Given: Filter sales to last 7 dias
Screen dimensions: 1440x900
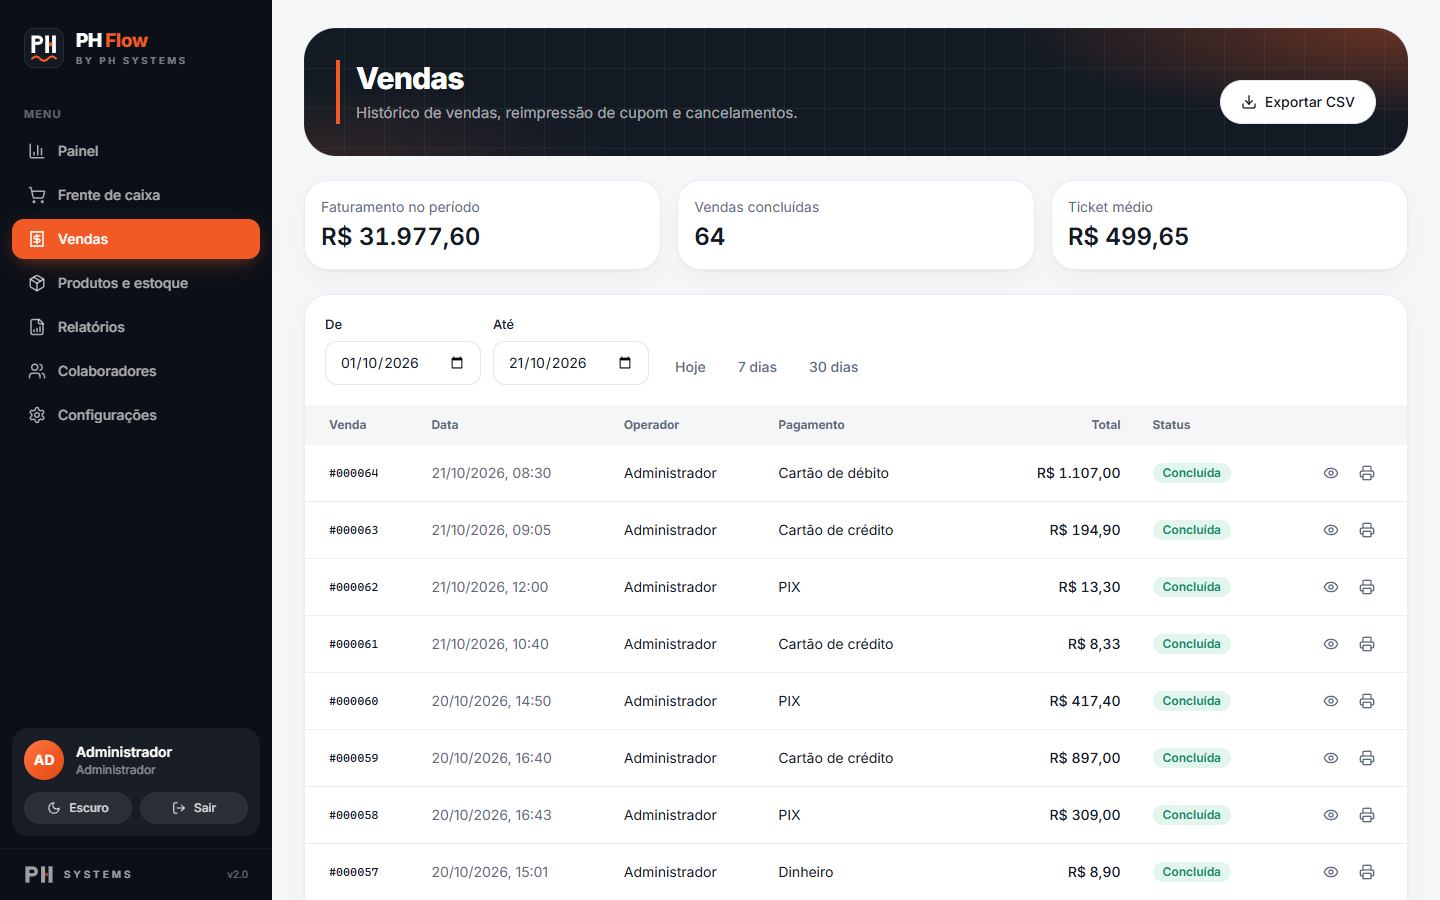Looking at the screenshot, I should (757, 367).
